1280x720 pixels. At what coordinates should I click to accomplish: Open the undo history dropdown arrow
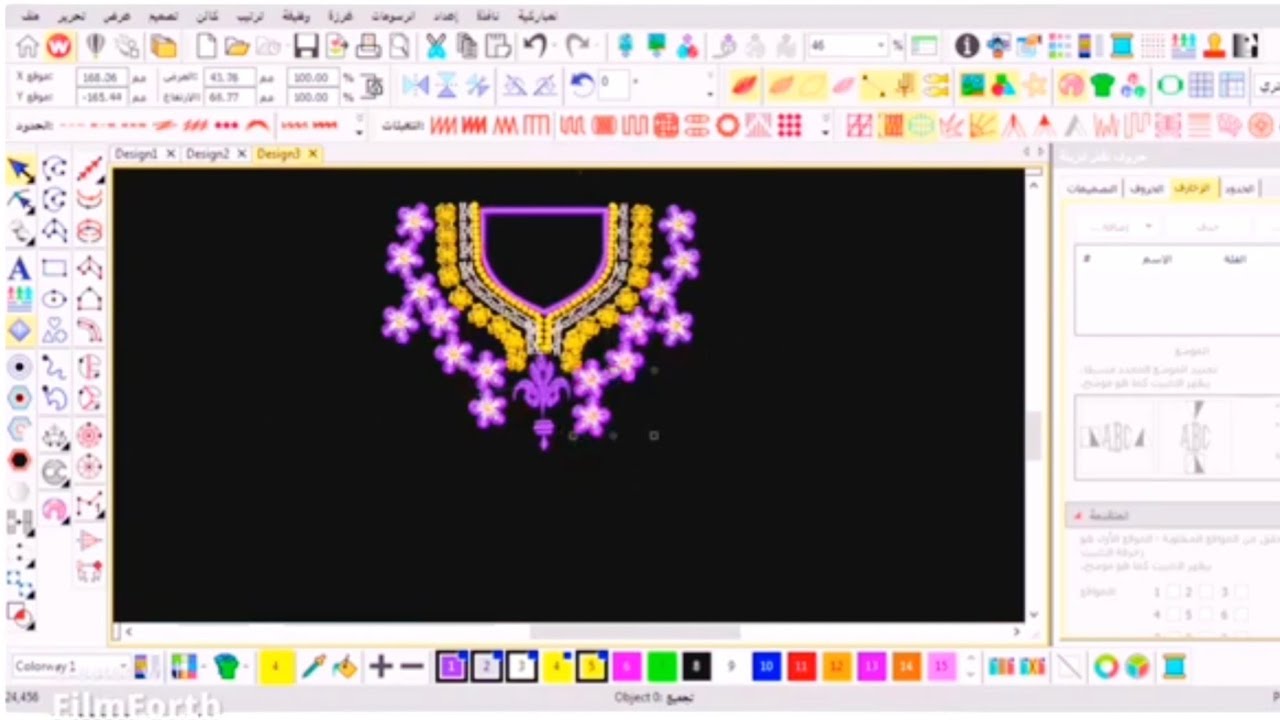[x=554, y=46]
